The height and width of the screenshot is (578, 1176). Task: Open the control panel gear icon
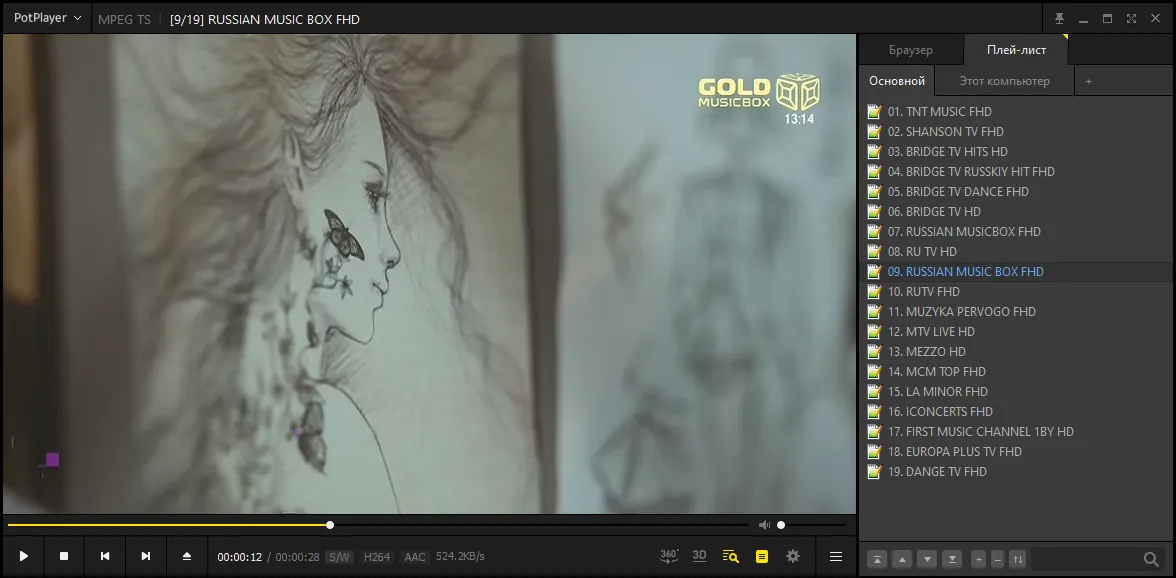point(793,556)
